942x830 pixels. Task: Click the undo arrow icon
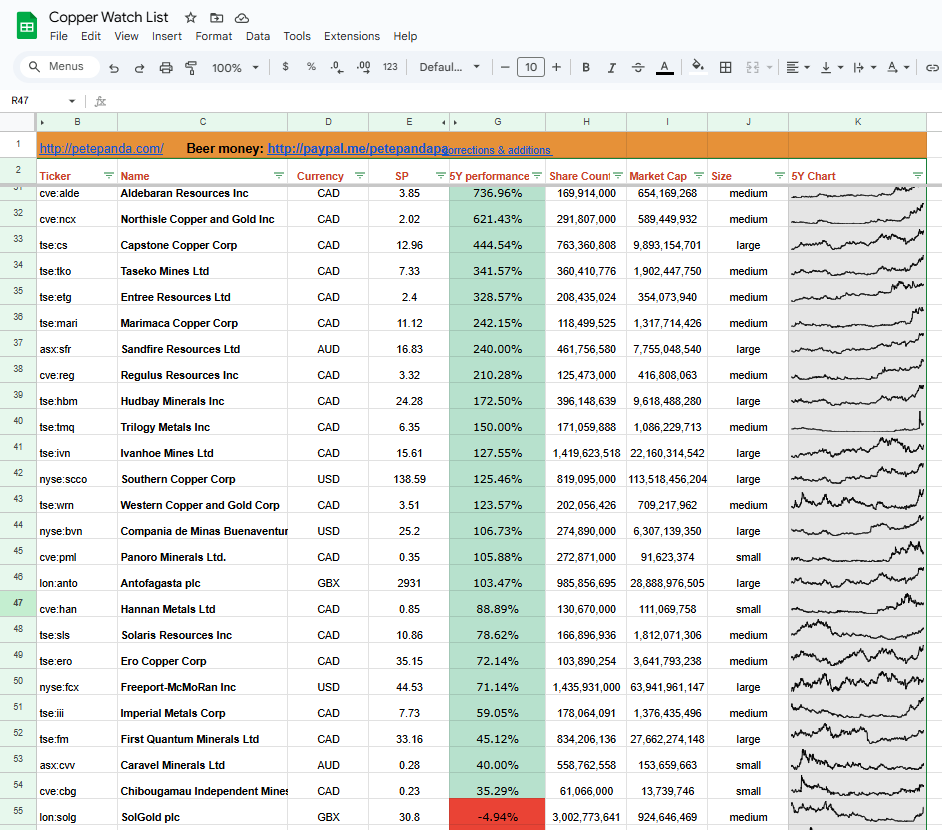coord(114,68)
